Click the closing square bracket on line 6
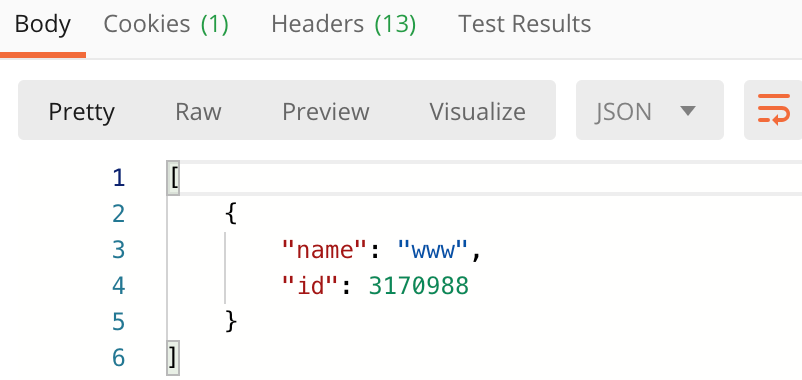This screenshot has height=380, width=802. (173, 358)
